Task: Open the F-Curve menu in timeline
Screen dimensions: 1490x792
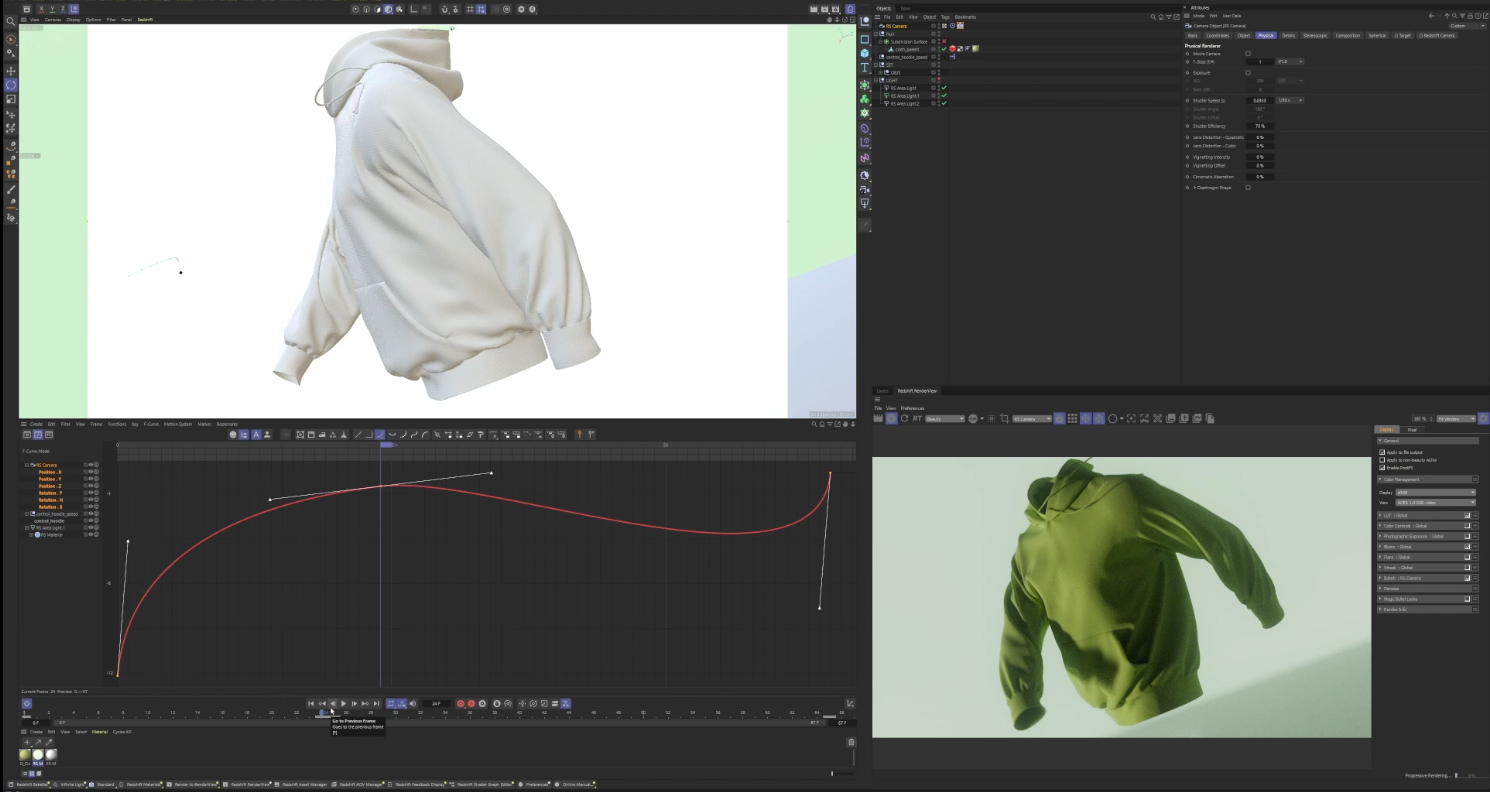Action: point(152,424)
